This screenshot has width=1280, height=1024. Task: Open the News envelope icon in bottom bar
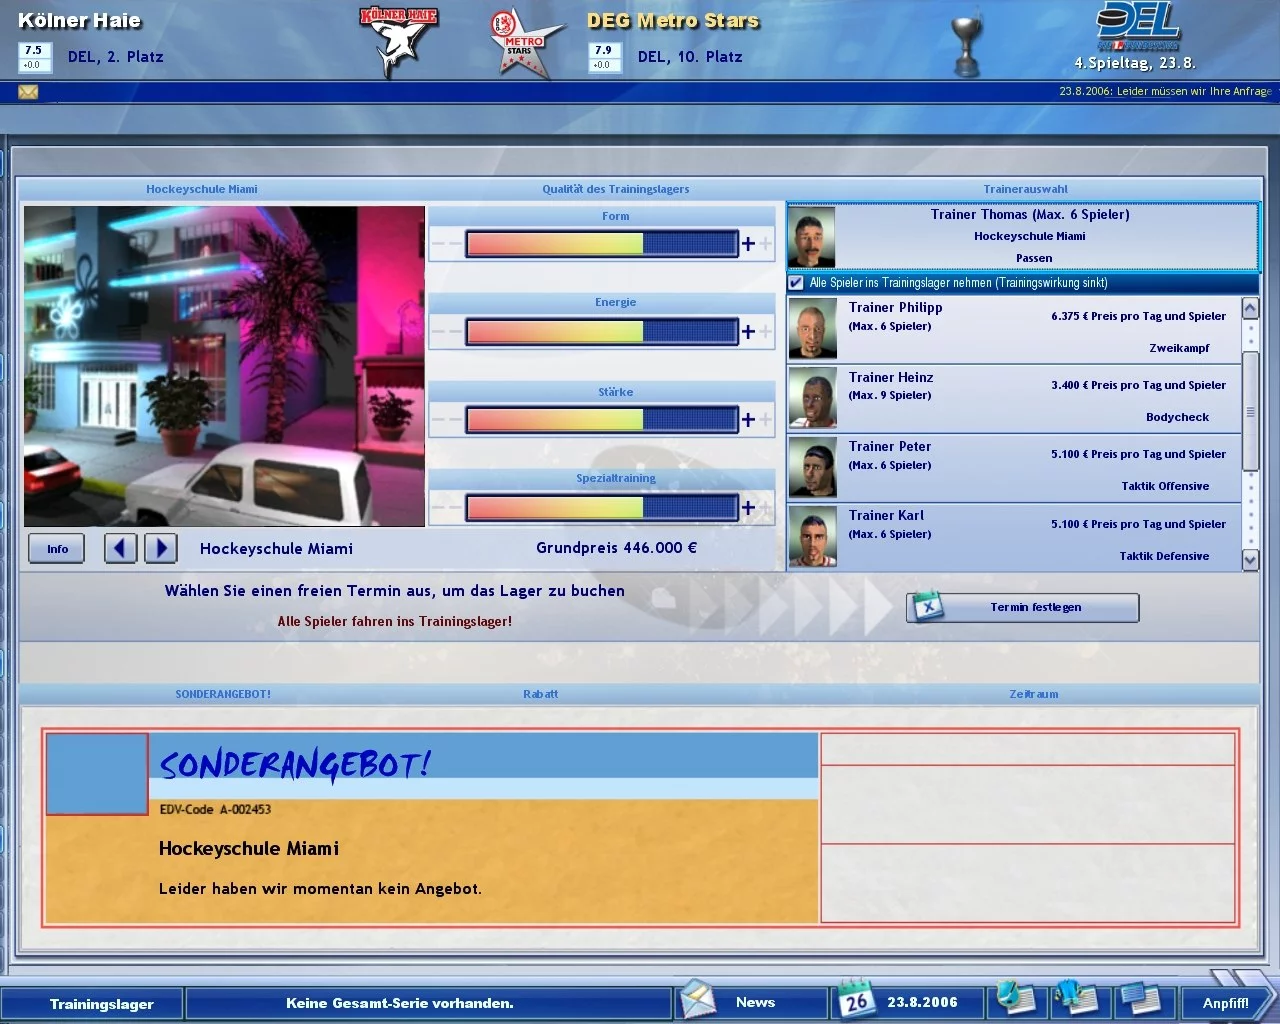(700, 1000)
